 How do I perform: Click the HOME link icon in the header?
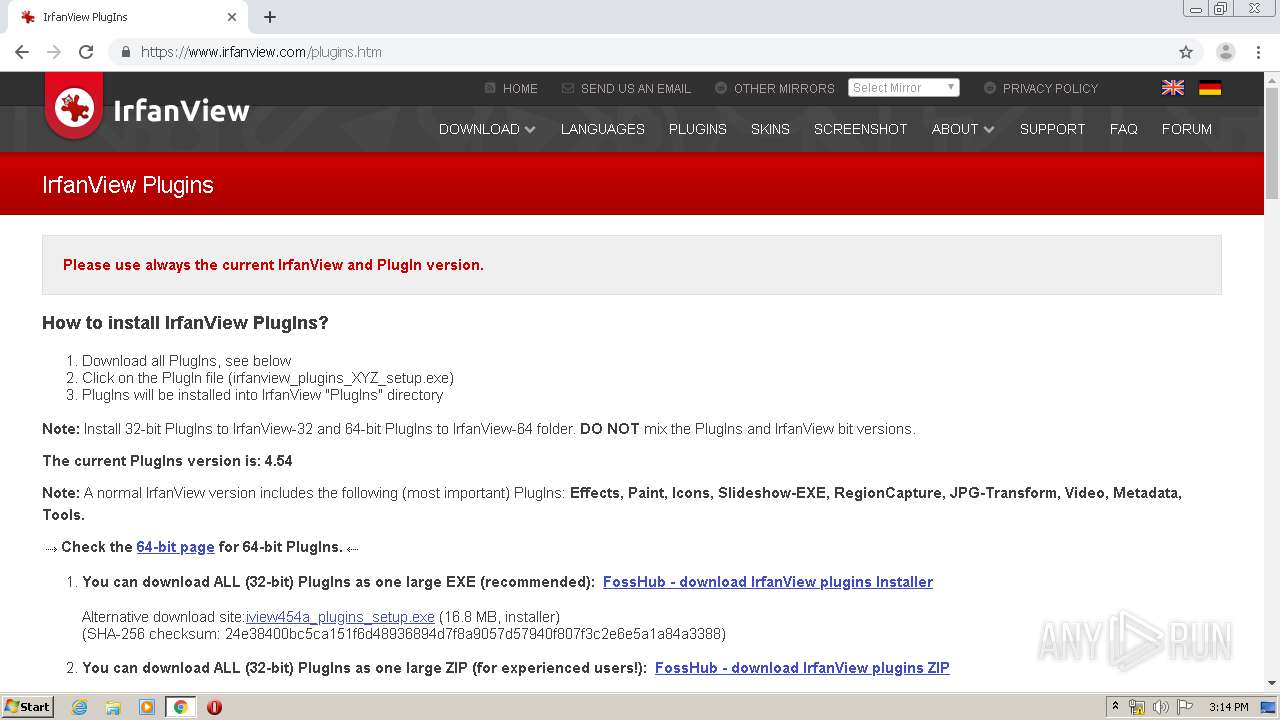pos(490,88)
